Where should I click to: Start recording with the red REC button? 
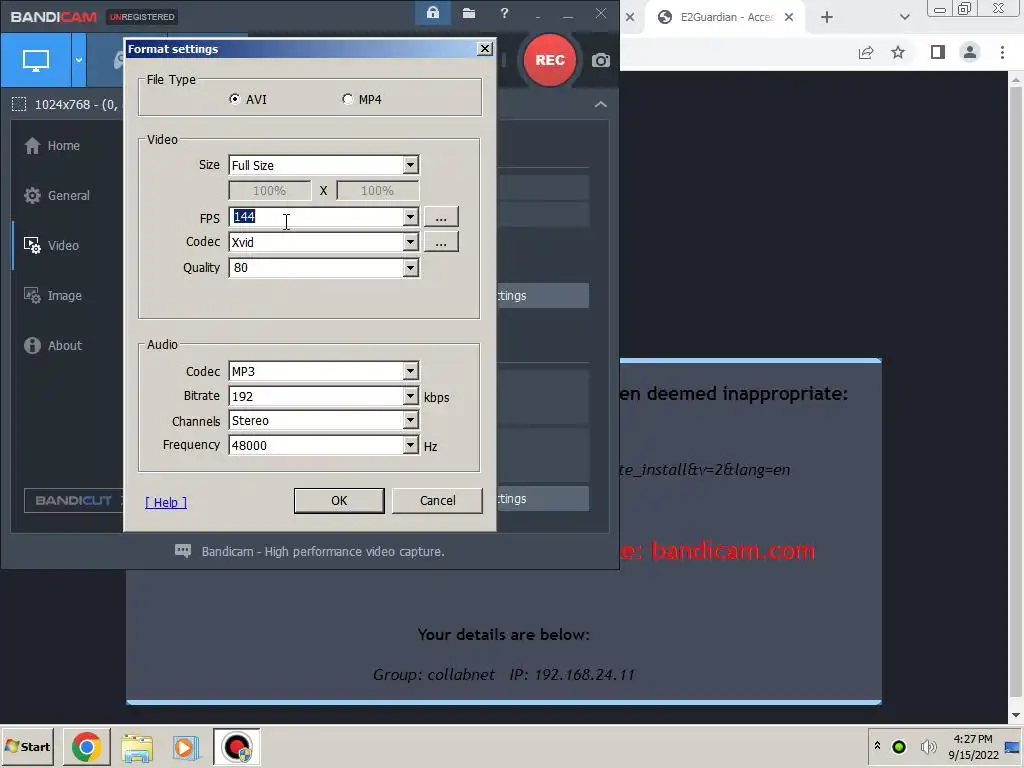click(x=550, y=60)
